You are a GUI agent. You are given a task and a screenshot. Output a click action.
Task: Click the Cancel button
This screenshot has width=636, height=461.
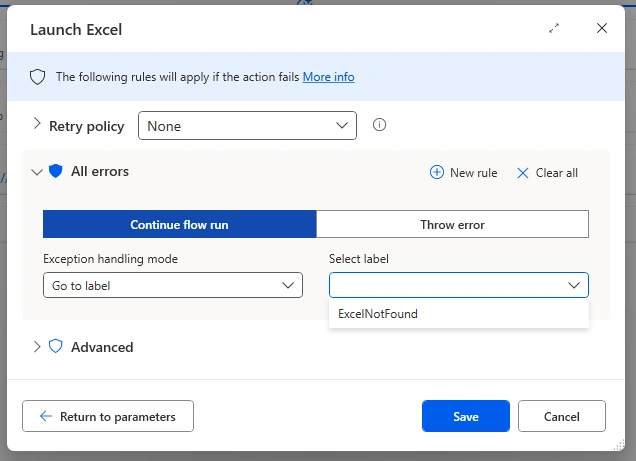coord(562,416)
